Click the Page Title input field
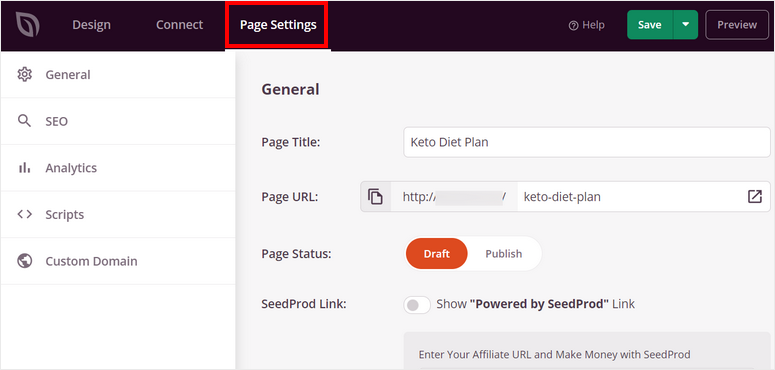775x370 pixels. [587, 142]
